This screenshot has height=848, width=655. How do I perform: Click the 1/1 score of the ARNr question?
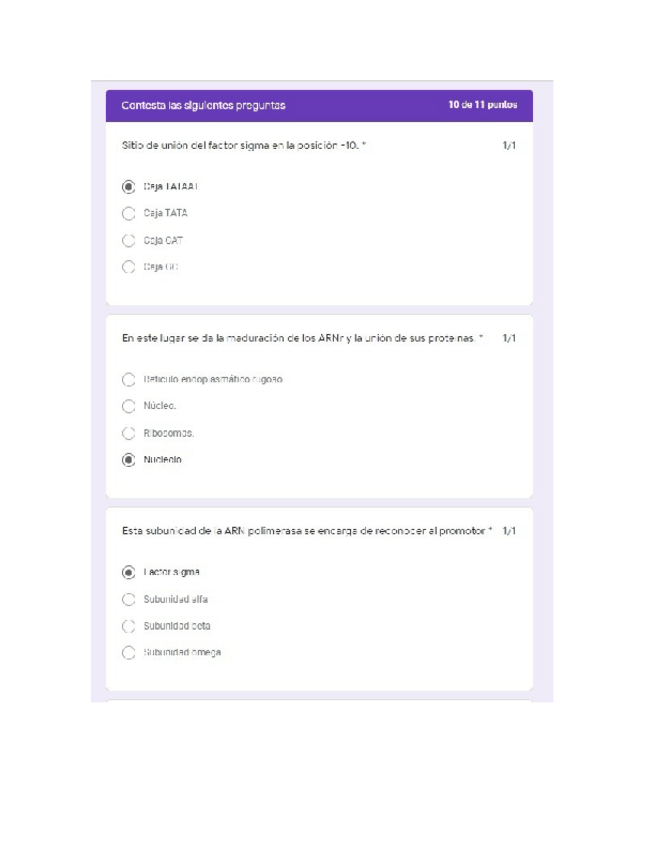coord(509,339)
